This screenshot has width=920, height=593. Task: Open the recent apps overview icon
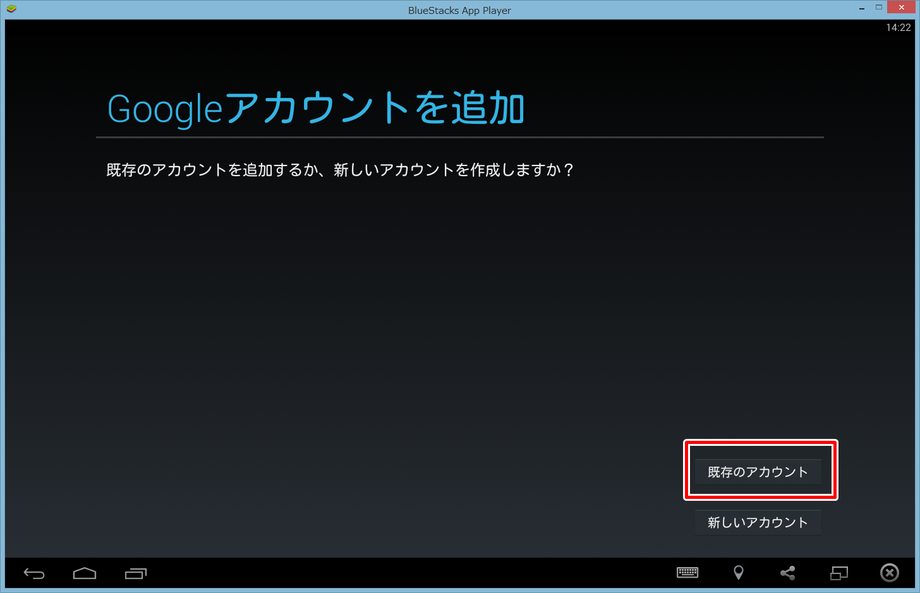pos(136,573)
